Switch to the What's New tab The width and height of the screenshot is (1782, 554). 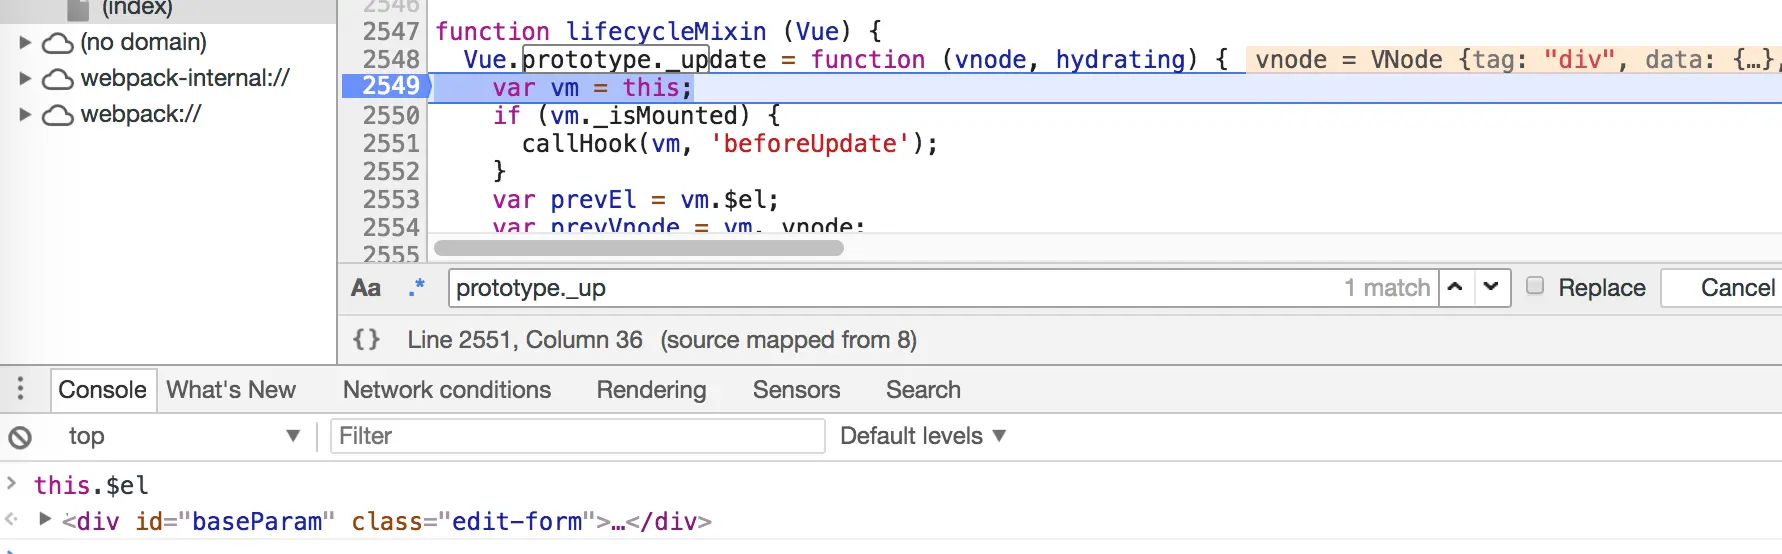click(231, 390)
